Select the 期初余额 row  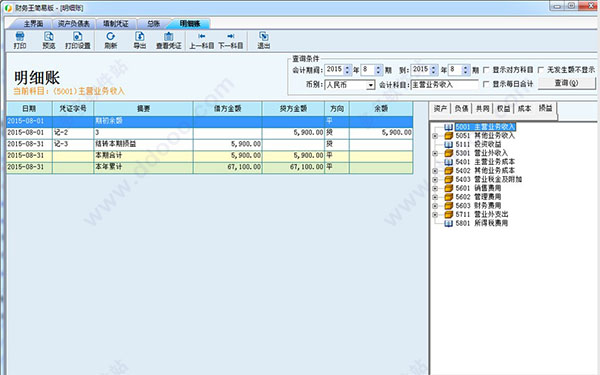pyautogui.click(x=210, y=121)
